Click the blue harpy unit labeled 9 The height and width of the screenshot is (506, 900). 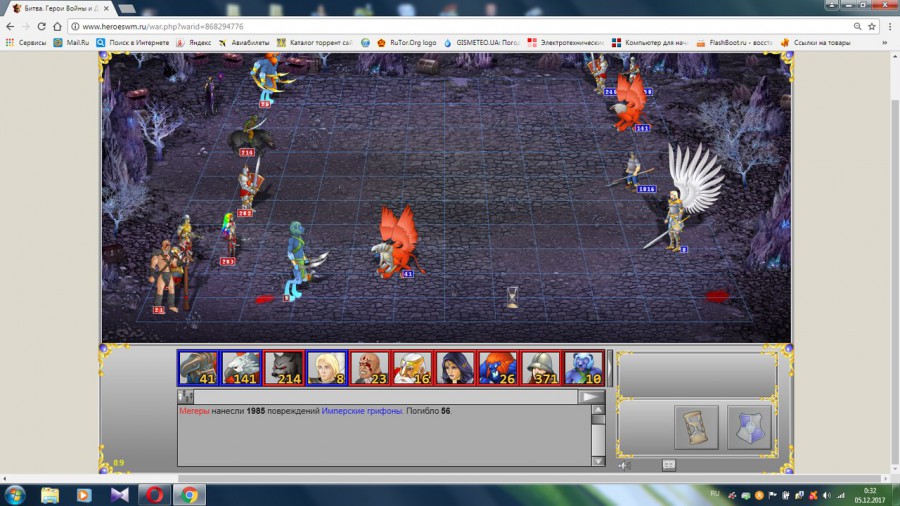(x=301, y=261)
